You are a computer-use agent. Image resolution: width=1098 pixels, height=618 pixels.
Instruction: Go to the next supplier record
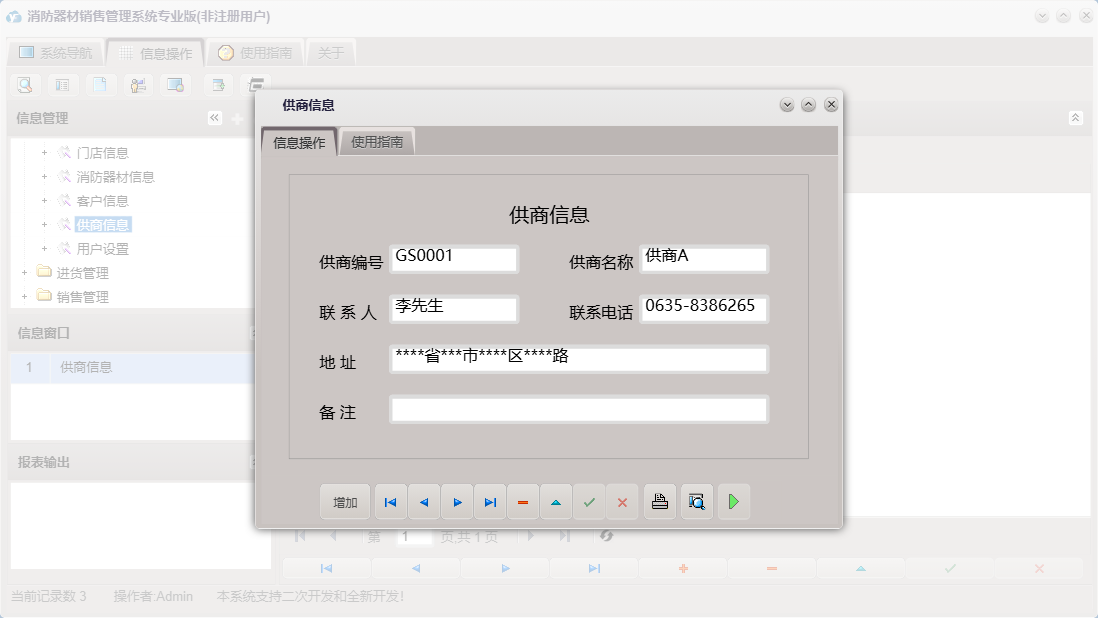click(457, 501)
